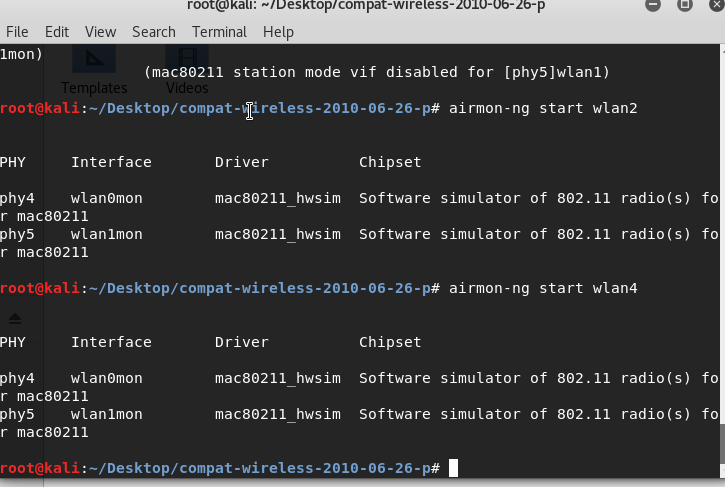Click the eject icon behind the terminal

point(15,319)
